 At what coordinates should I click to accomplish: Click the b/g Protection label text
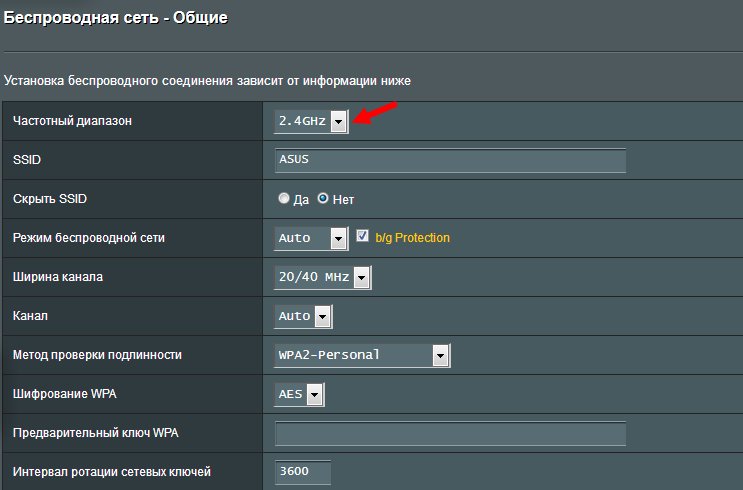(412, 238)
